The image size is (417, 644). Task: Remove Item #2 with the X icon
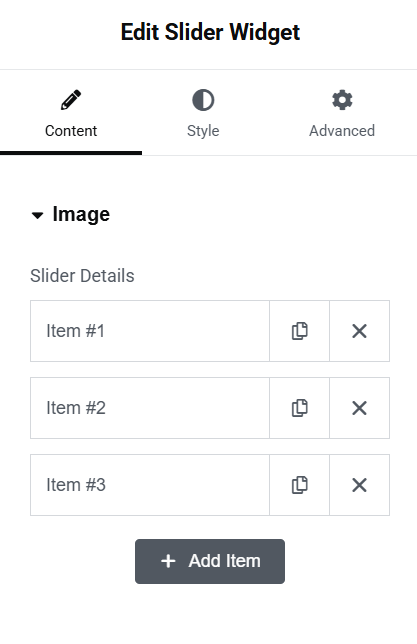point(359,408)
